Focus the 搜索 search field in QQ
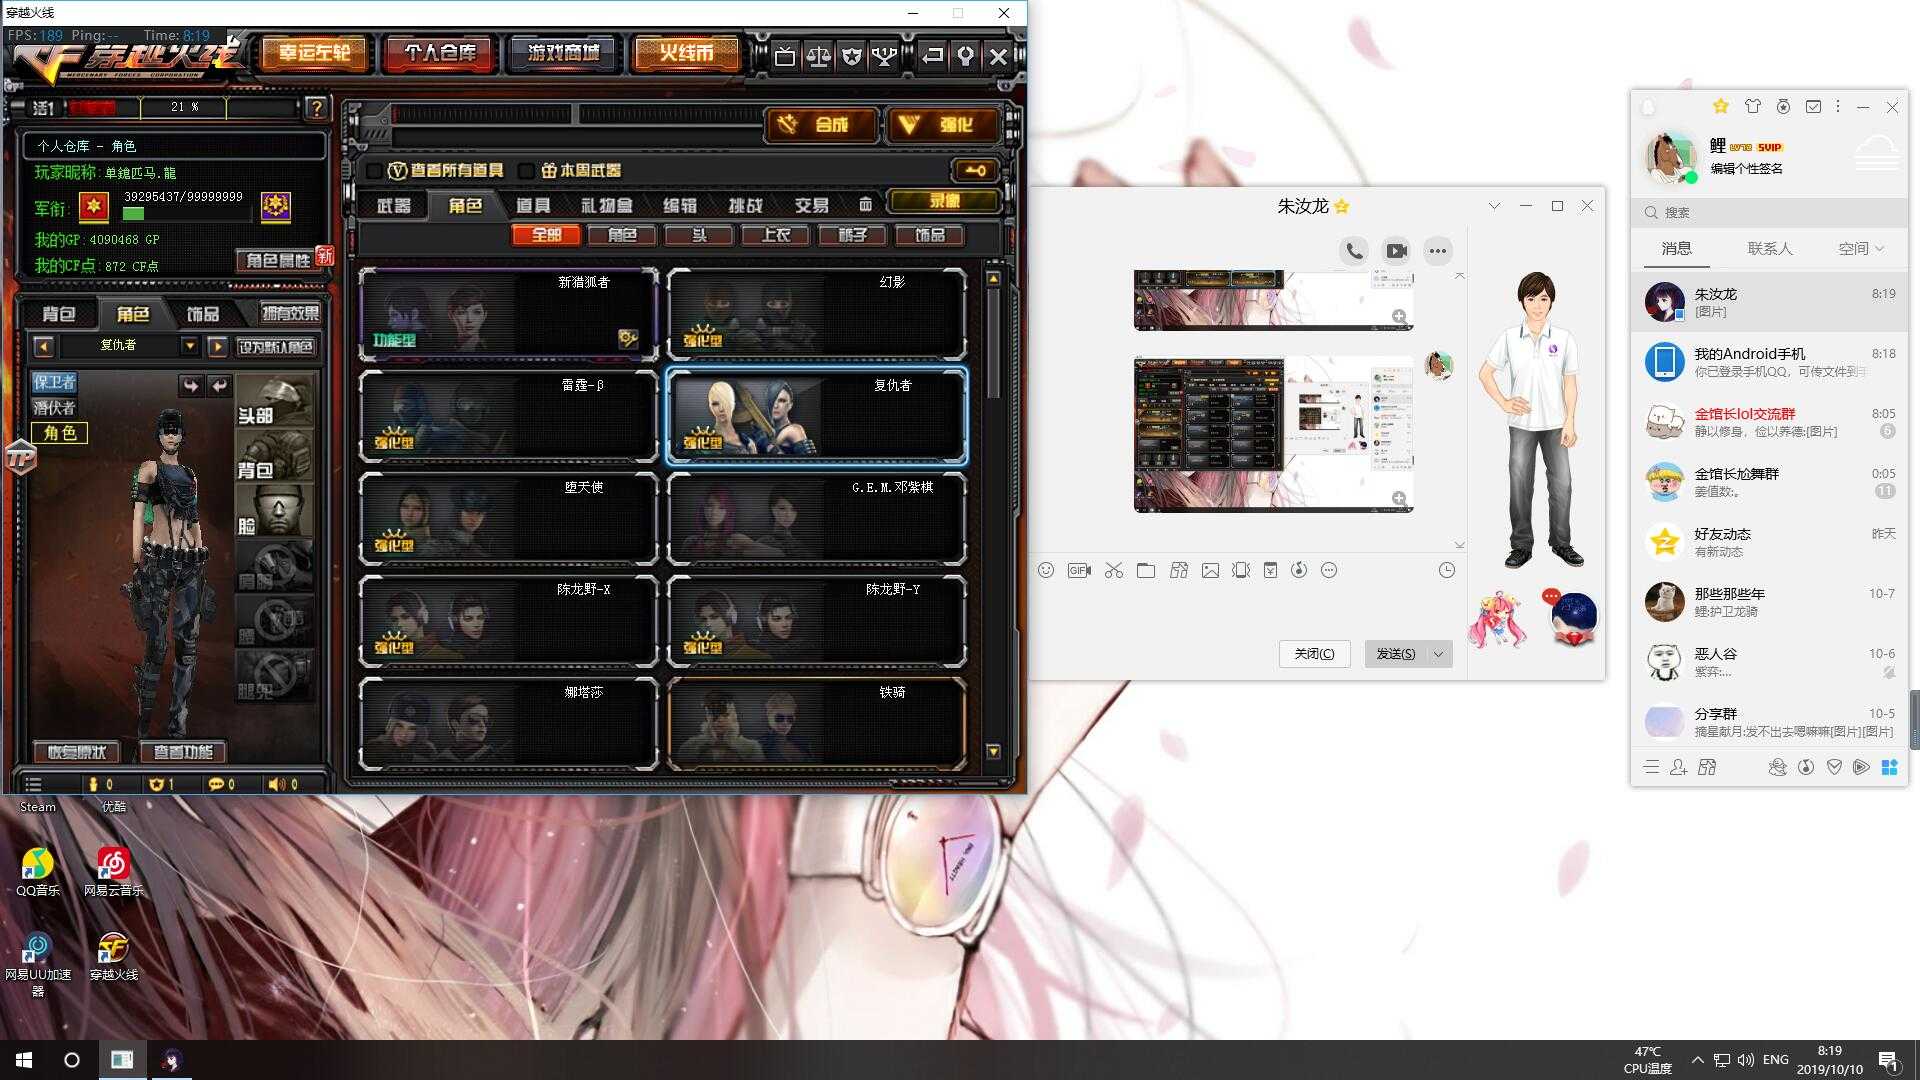Viewport: 1920px width, 1080px height. [x=1770, y=212]
